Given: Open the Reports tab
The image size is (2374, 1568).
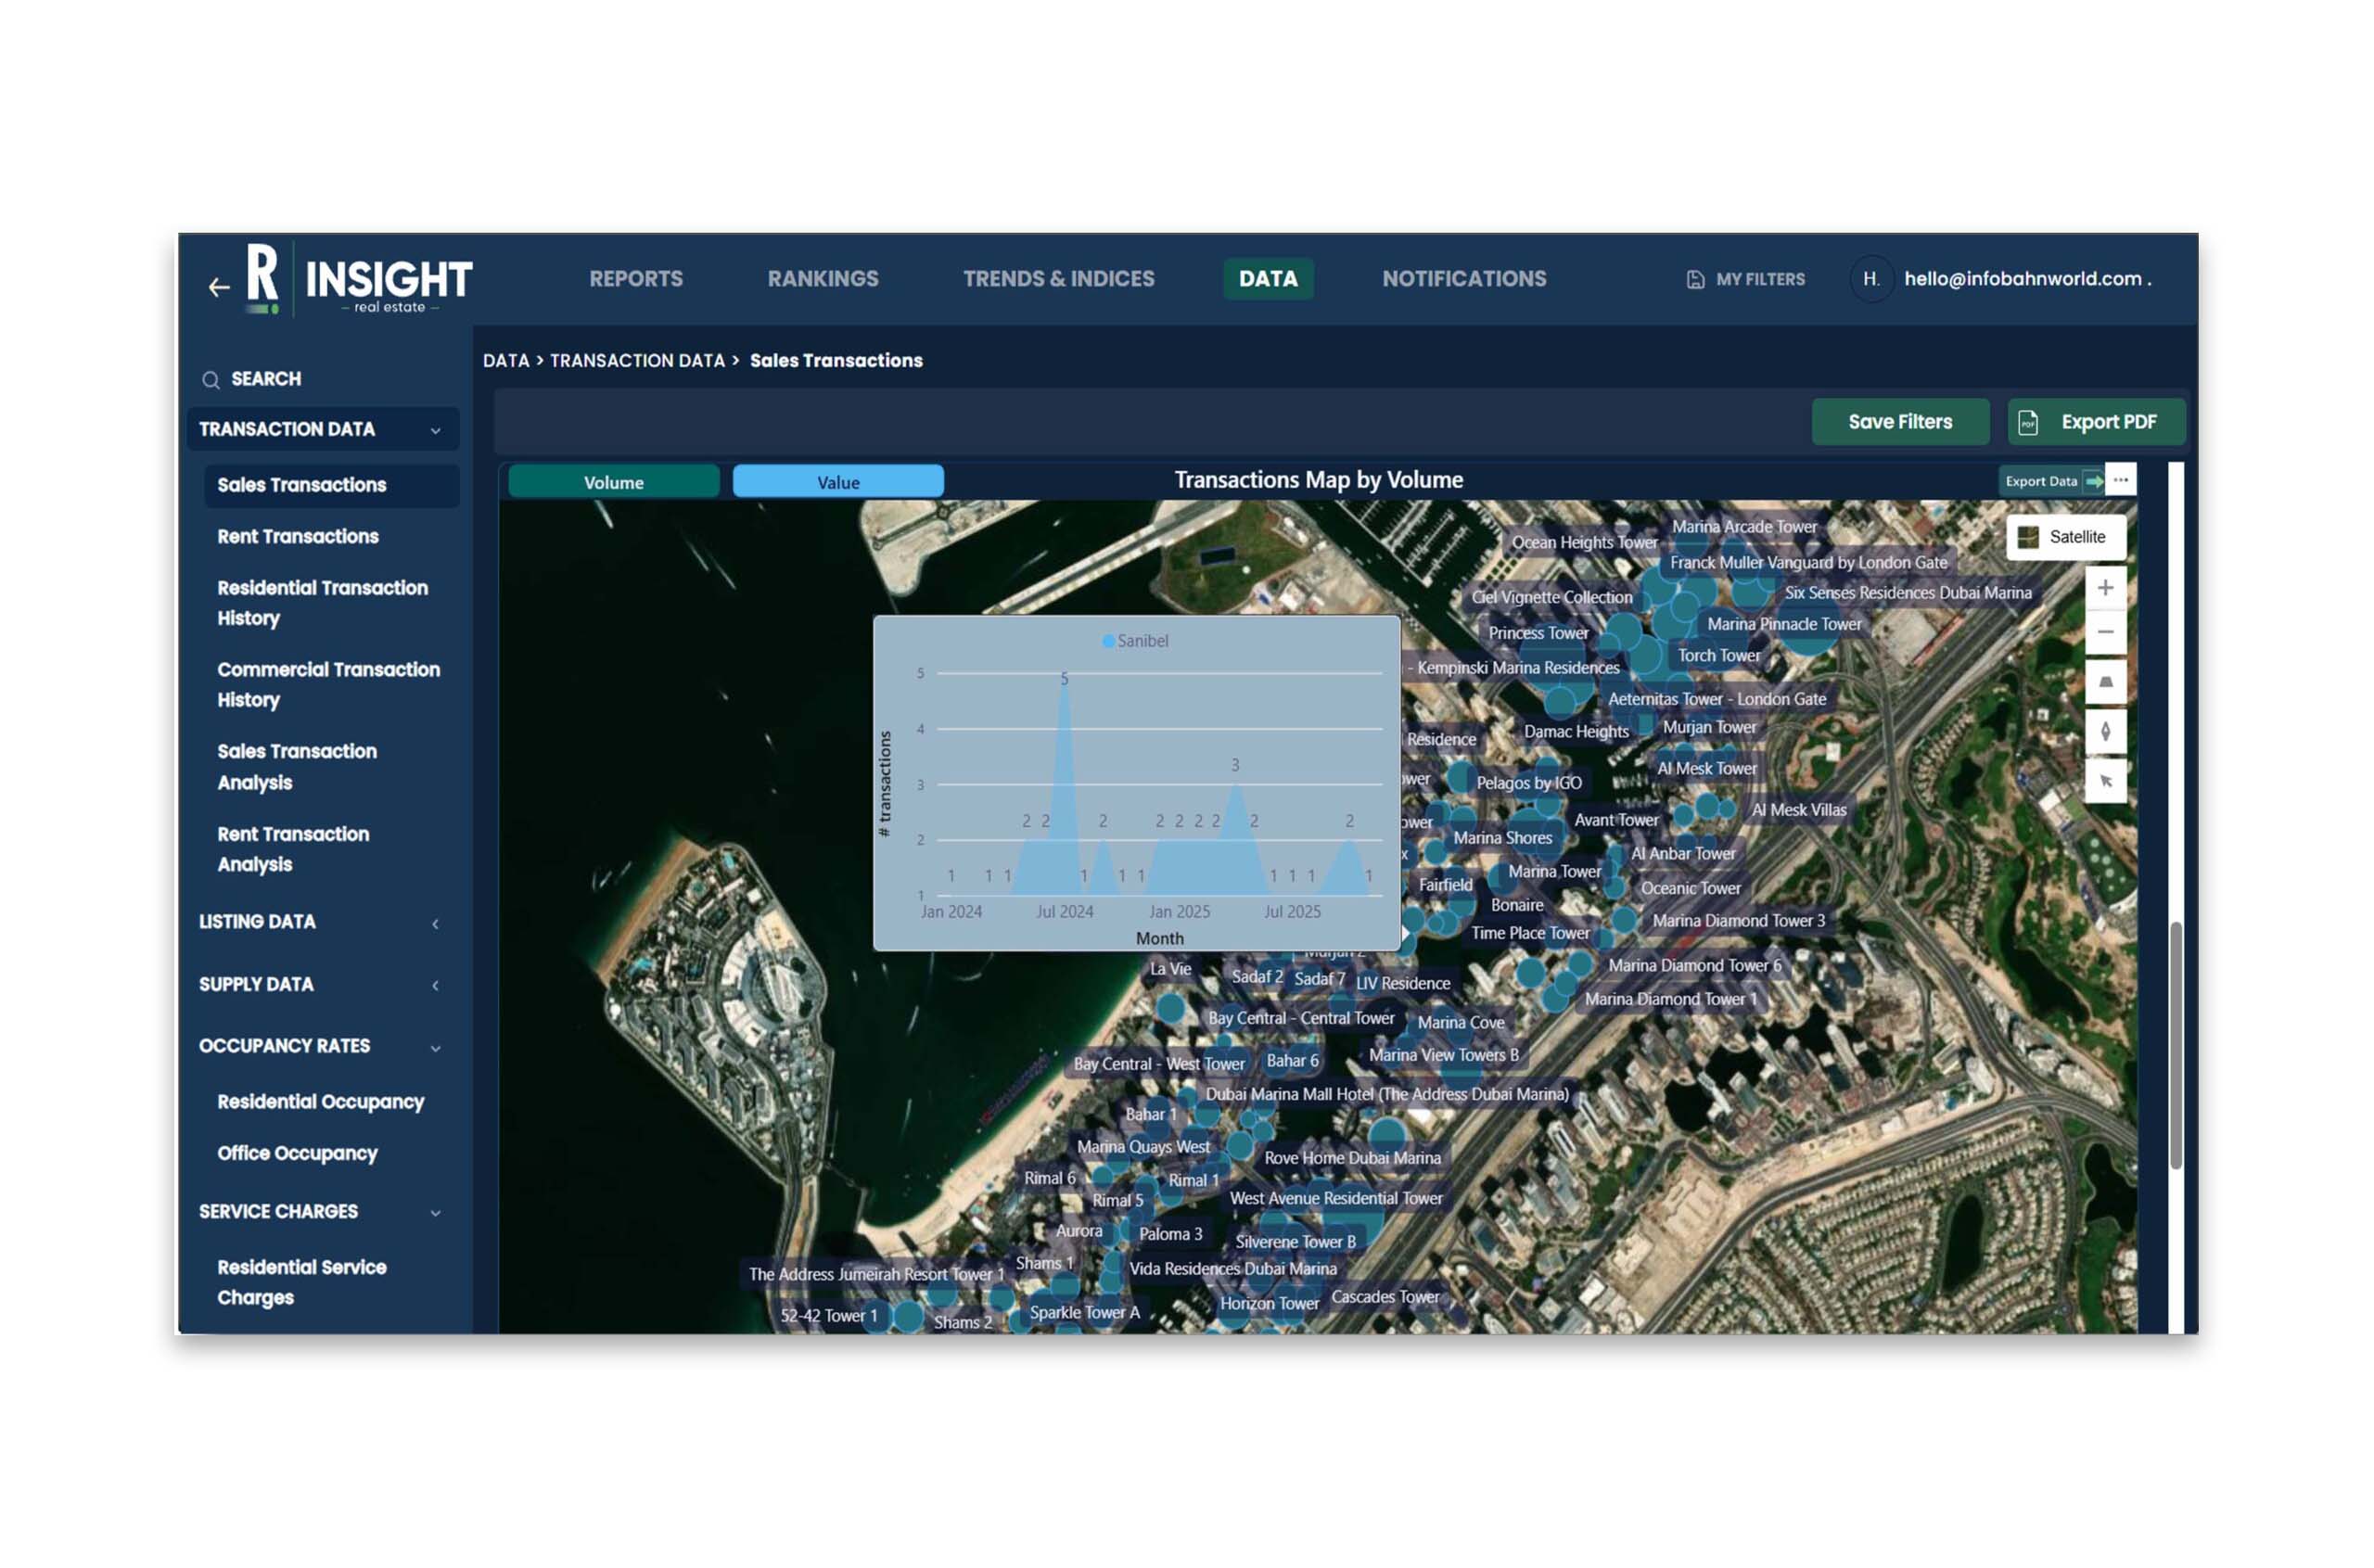Looking at the screenshot, I should coord(635,279).
